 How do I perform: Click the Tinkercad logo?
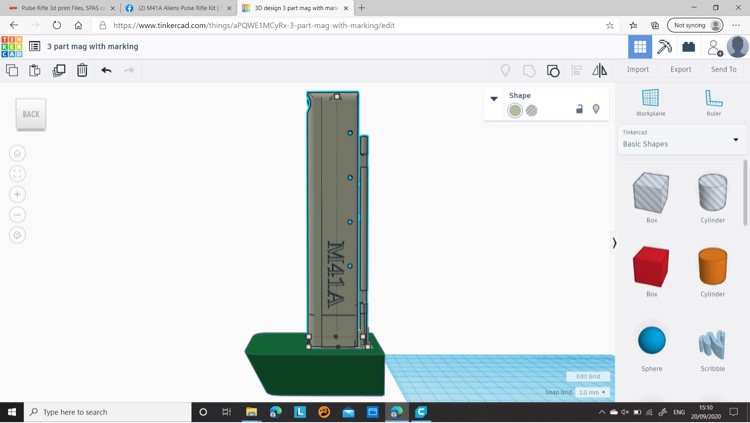pyautogui.click(x=11, y=46)
